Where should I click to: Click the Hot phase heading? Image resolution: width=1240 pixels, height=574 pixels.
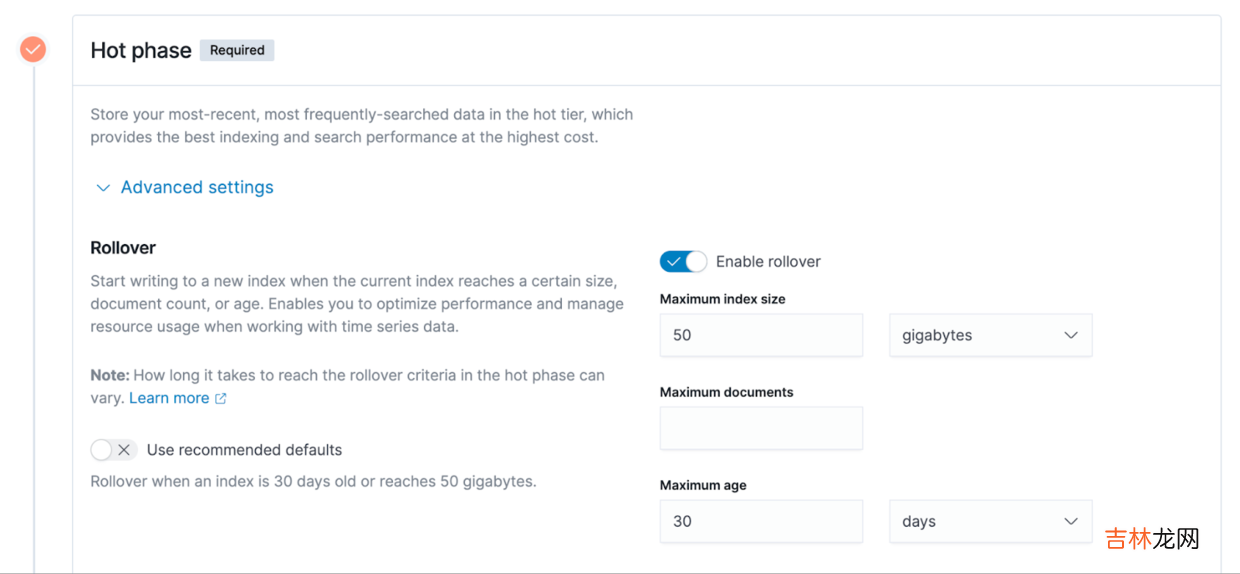141,51
